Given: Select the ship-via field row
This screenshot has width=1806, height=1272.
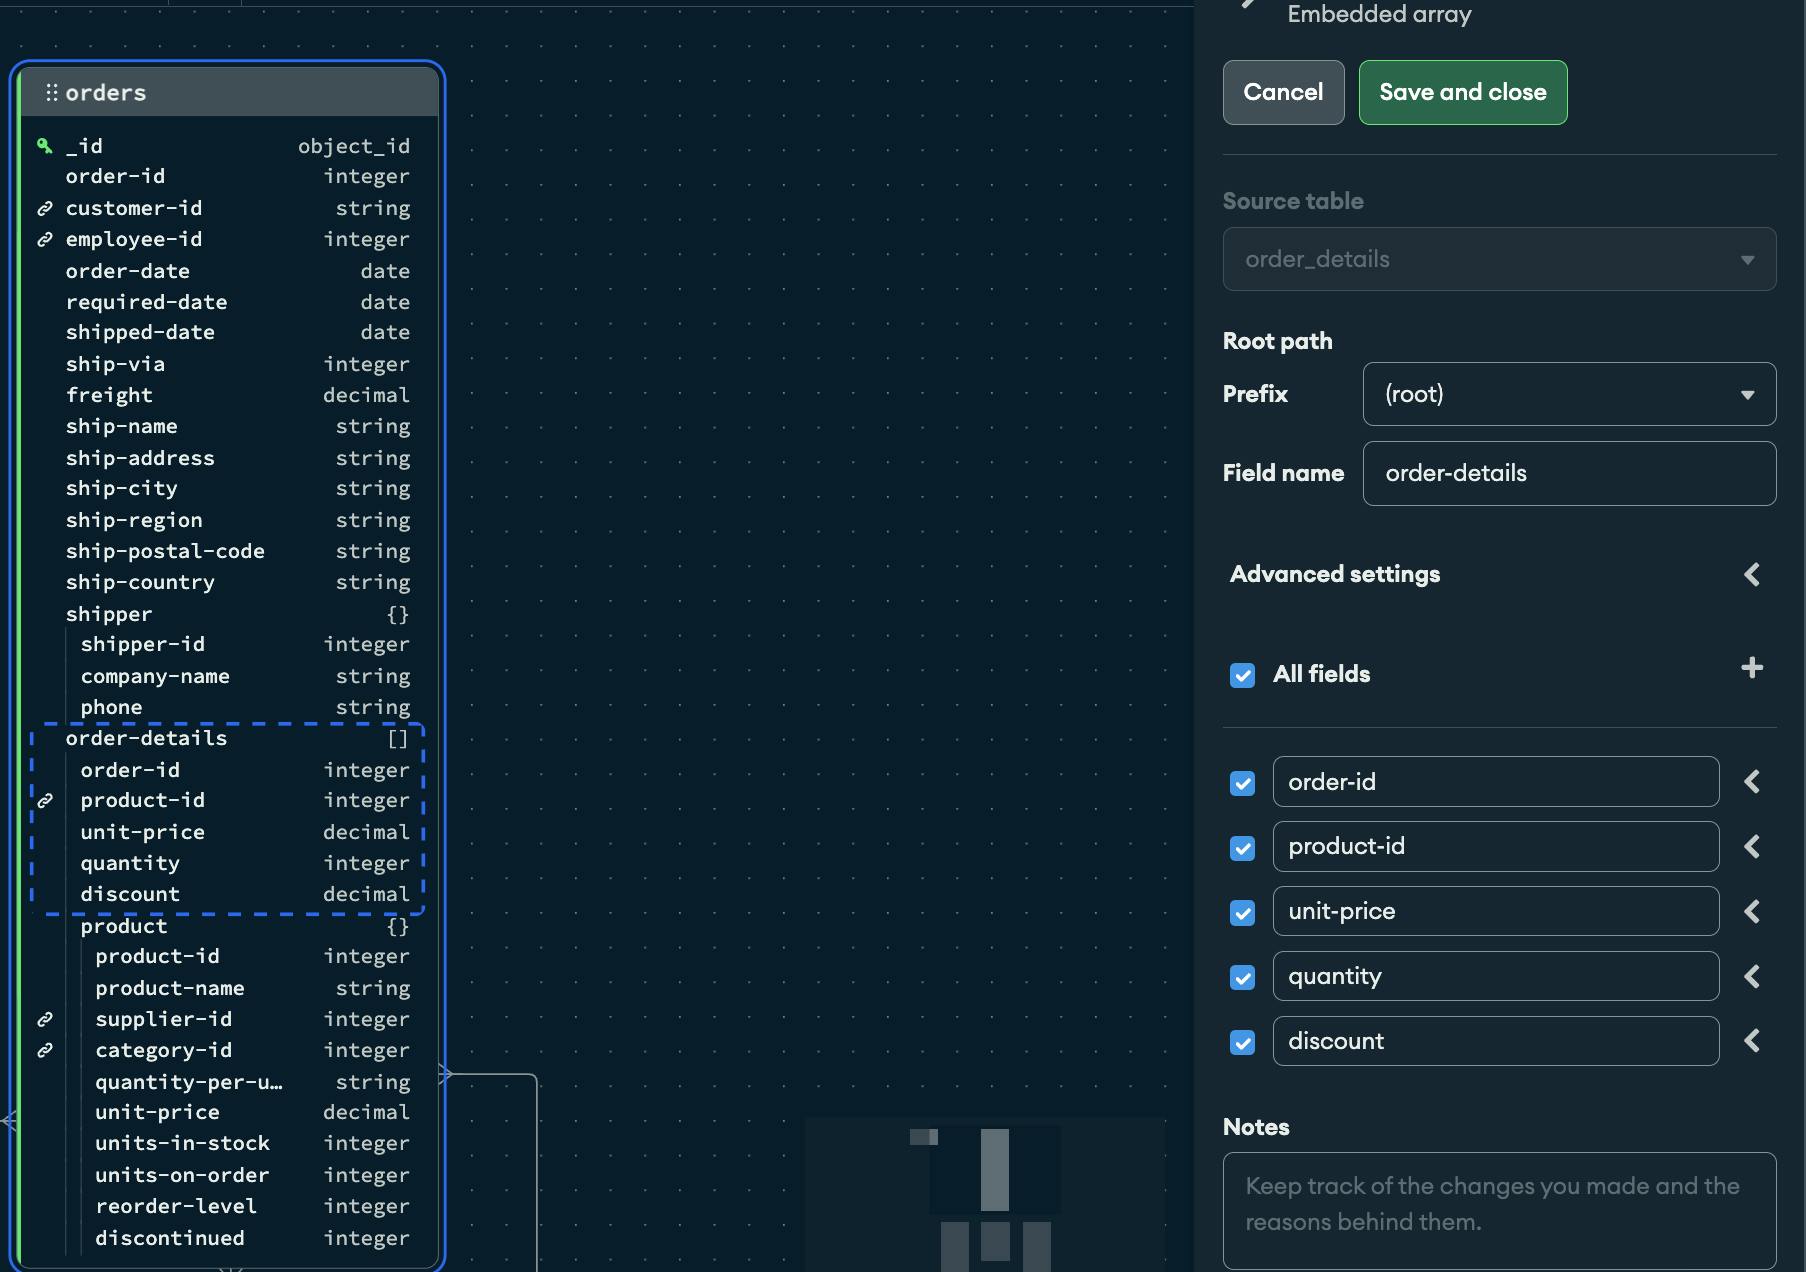Looking at the screenshot, I should click(229, 364).
